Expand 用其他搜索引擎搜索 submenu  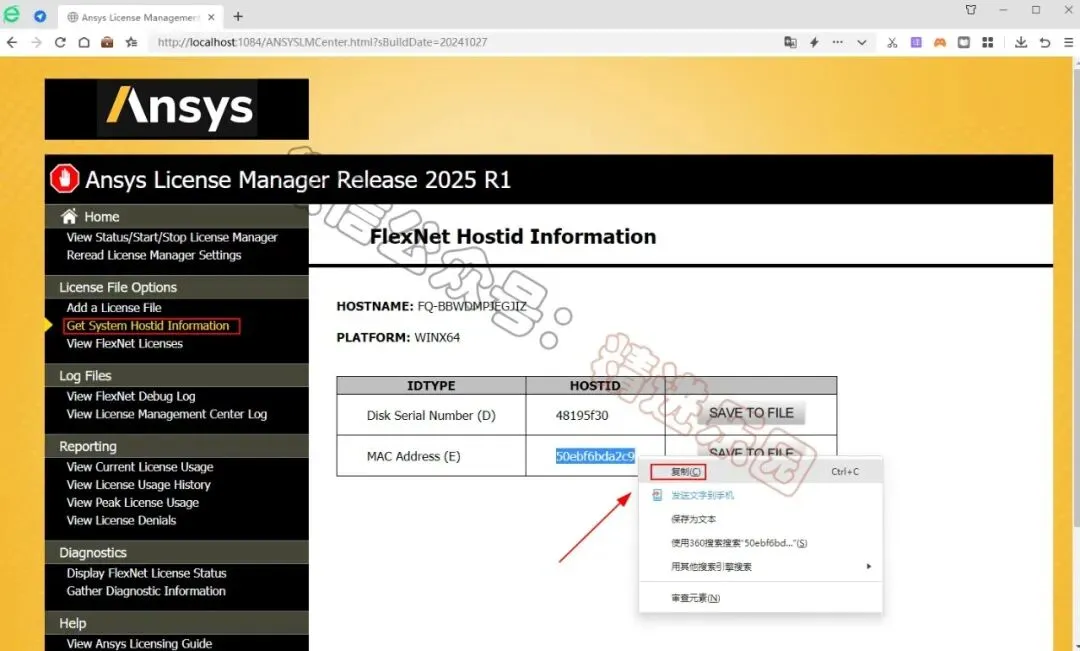point(760,566)
